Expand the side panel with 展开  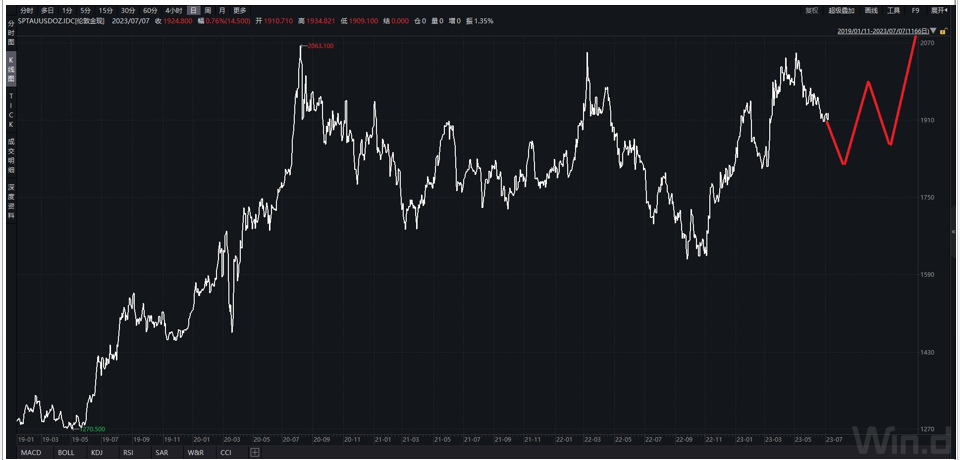coord(939,10)
